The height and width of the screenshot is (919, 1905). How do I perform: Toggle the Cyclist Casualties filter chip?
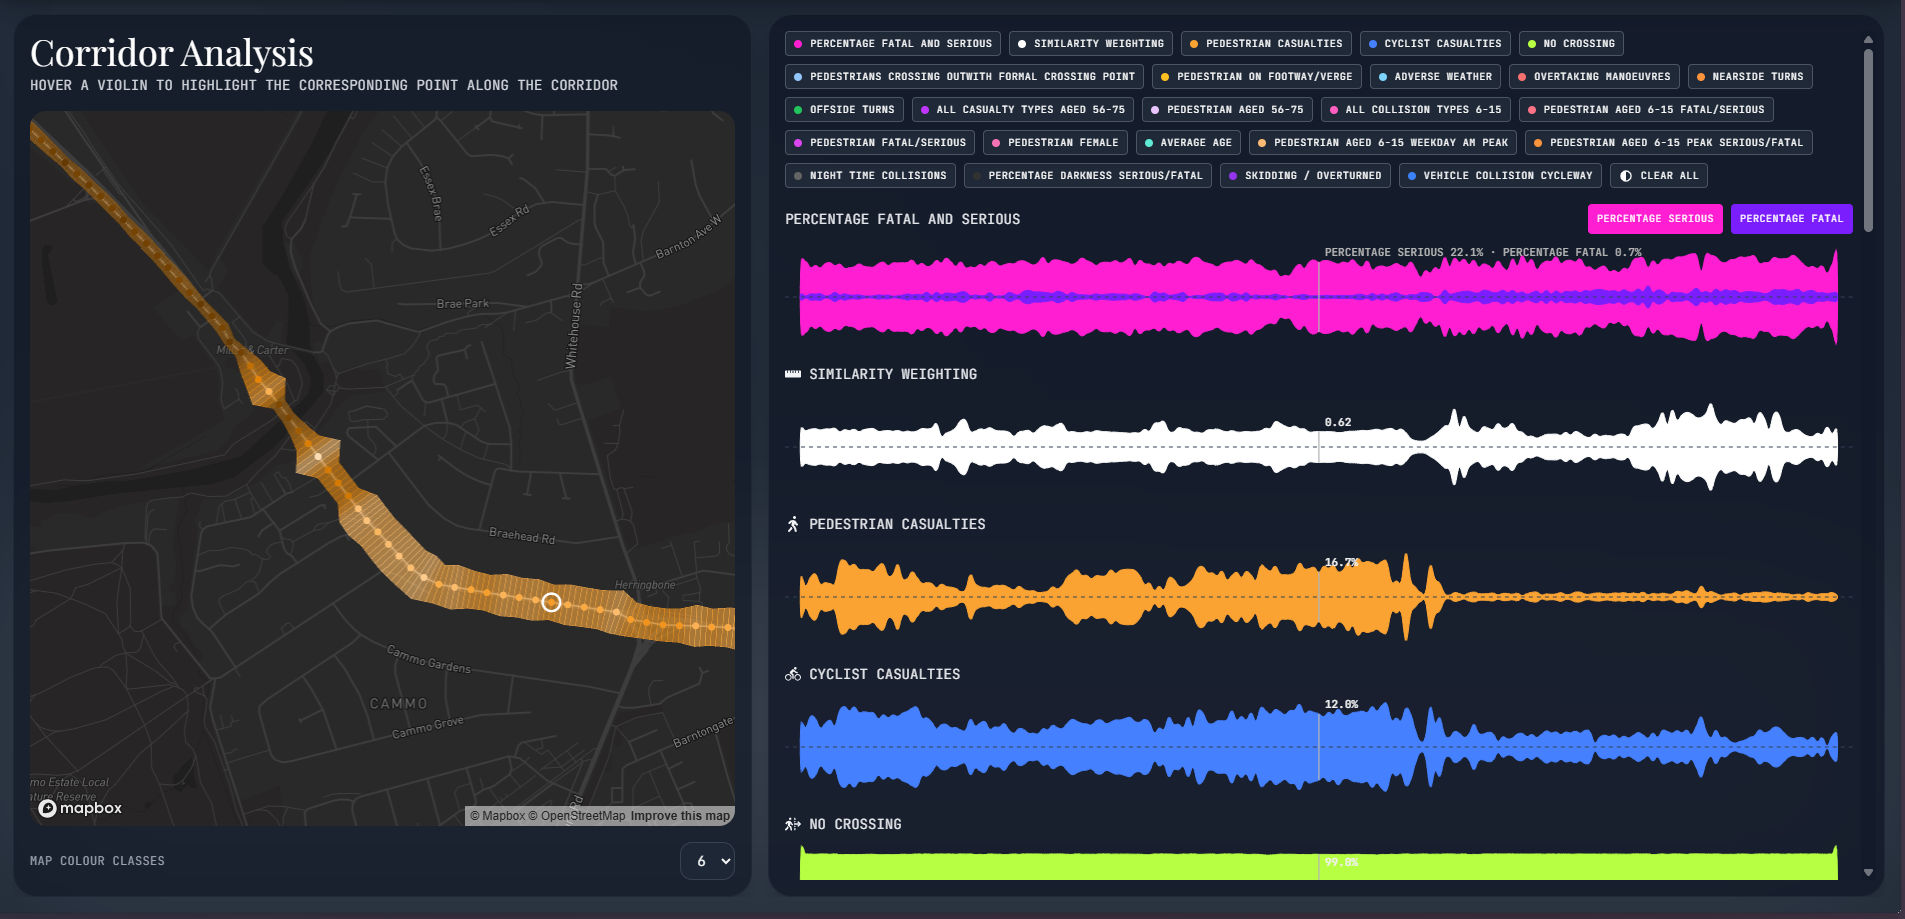point(1434,44)
